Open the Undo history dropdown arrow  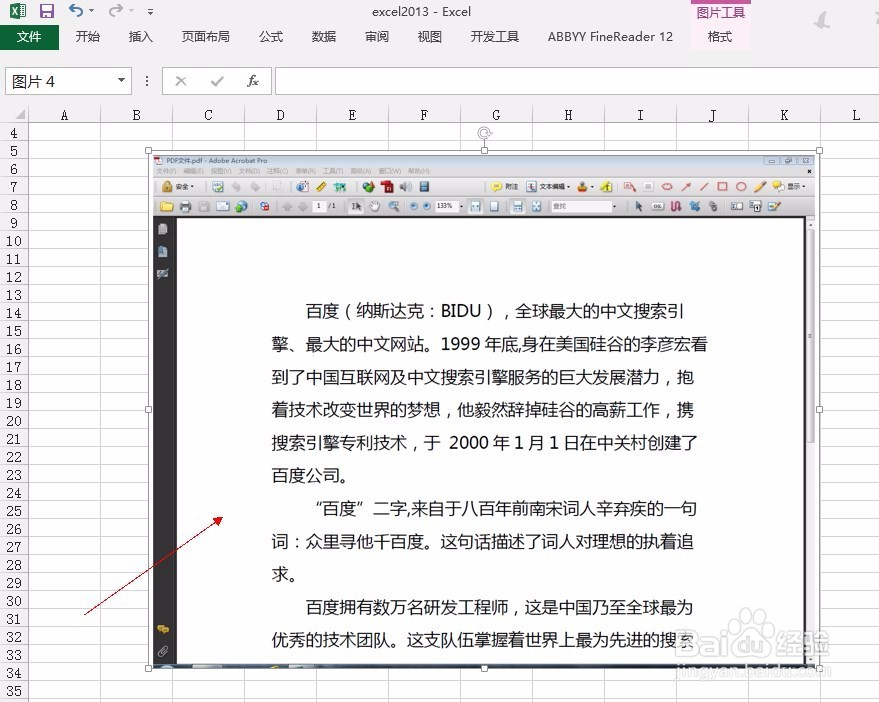click(91, 10)
